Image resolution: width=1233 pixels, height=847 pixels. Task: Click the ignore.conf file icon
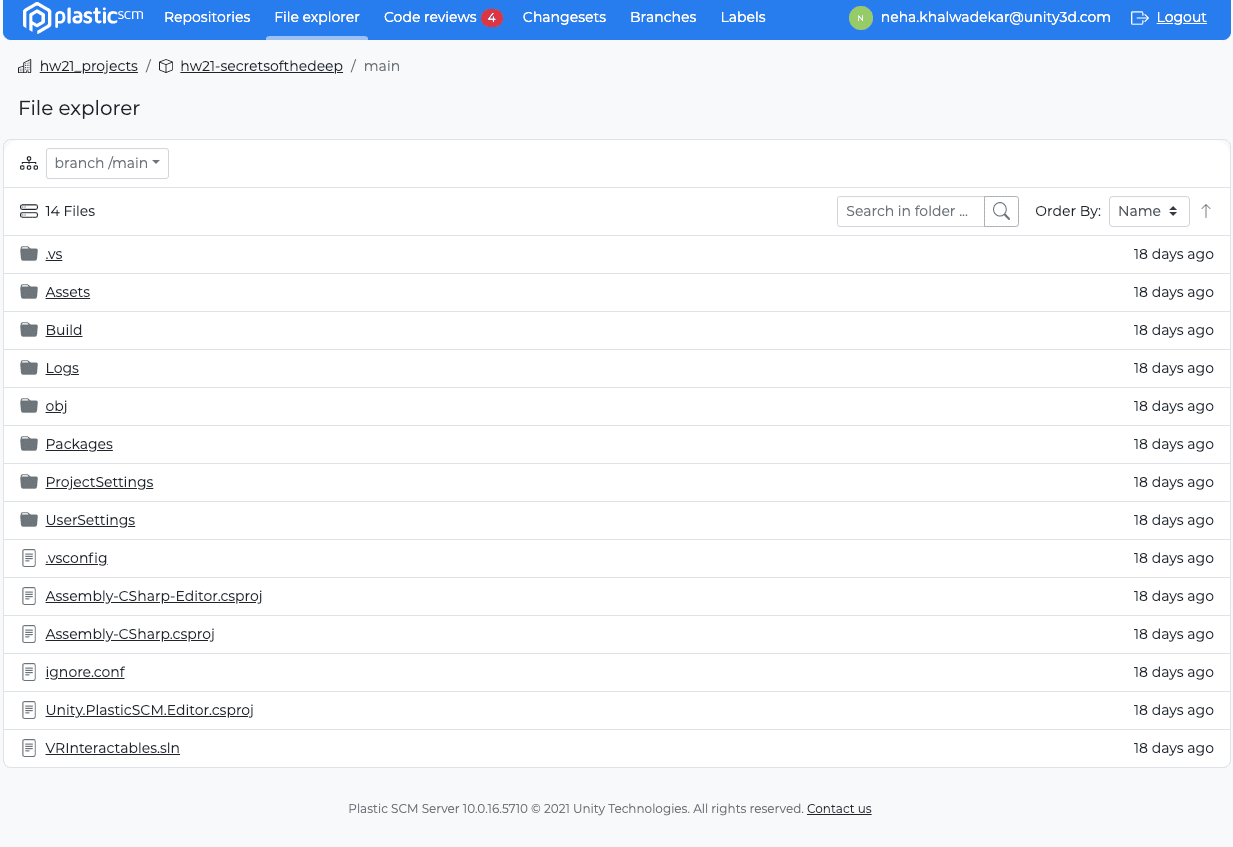pyautogui.click(x=29, y=672)
